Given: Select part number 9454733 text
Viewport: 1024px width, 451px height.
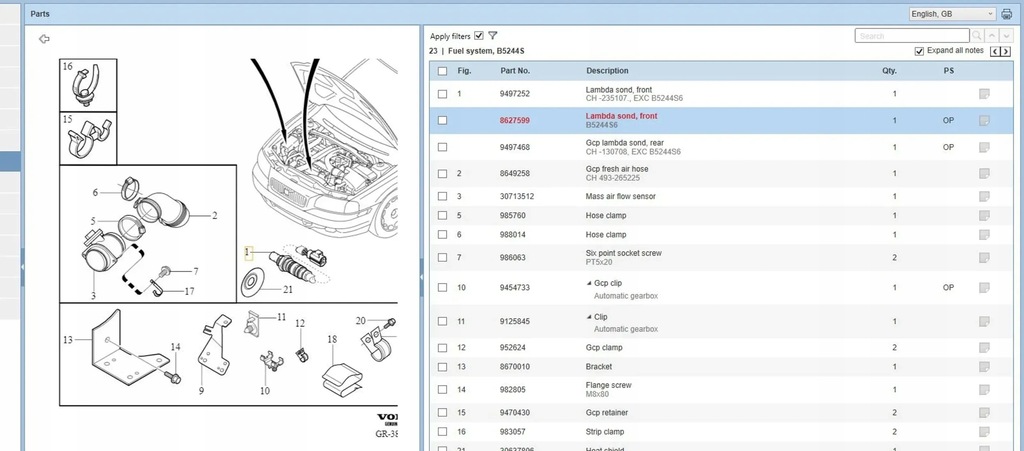Looking at the screenshot, I should pyautogui.click(x=515, y=288).
